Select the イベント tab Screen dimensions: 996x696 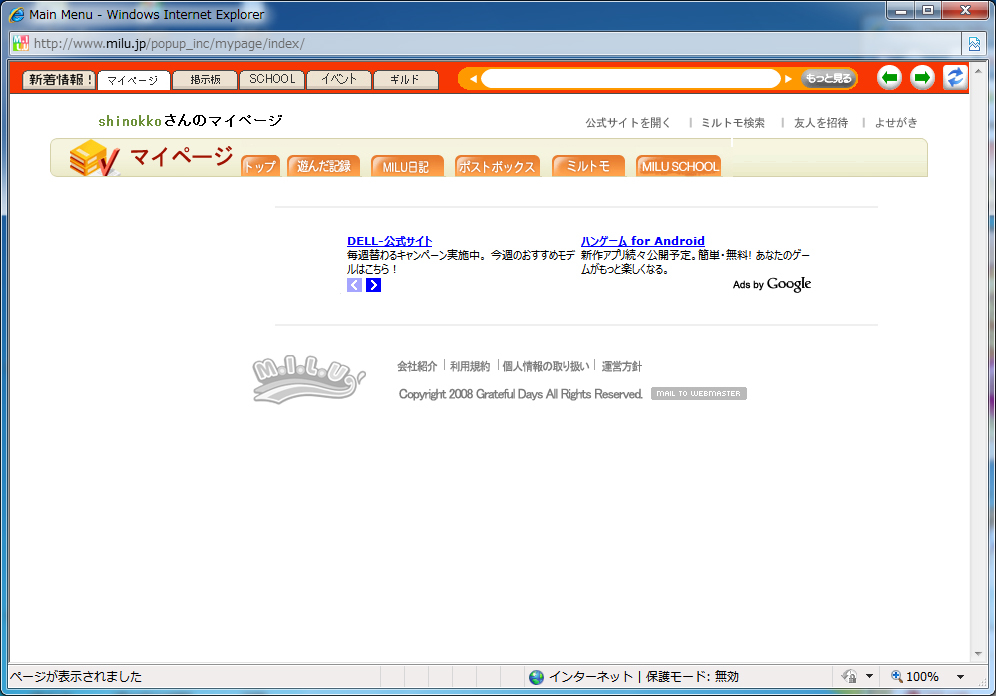coord(339,79)
